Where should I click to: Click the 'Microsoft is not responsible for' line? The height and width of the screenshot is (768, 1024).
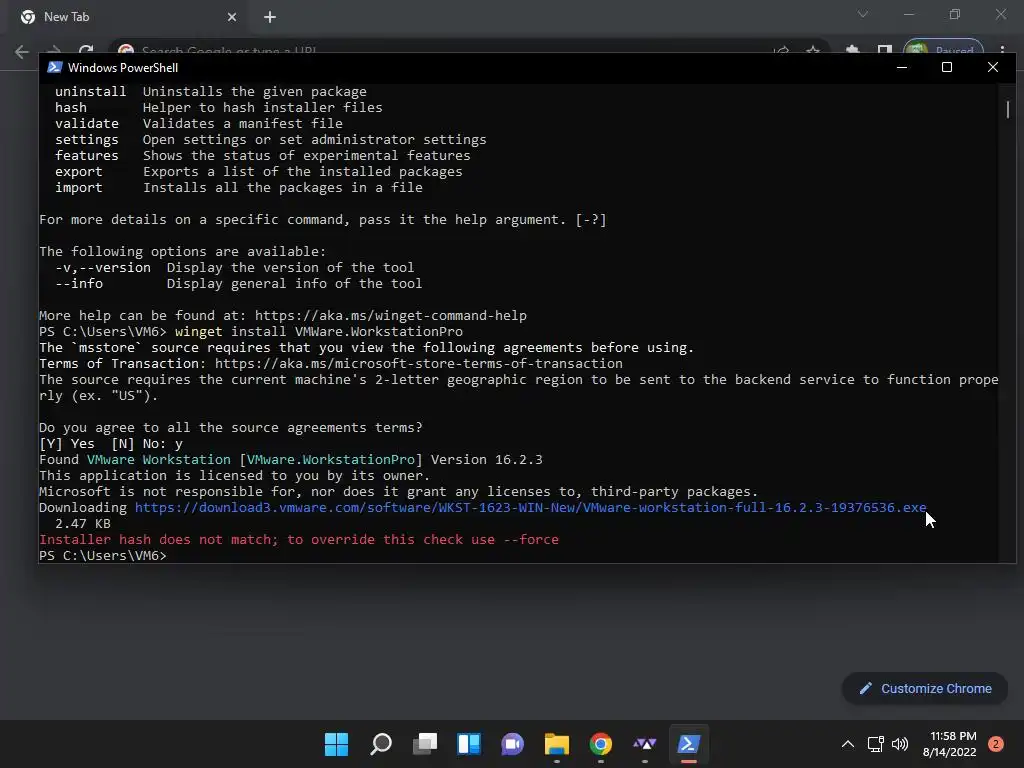(398, 492)
